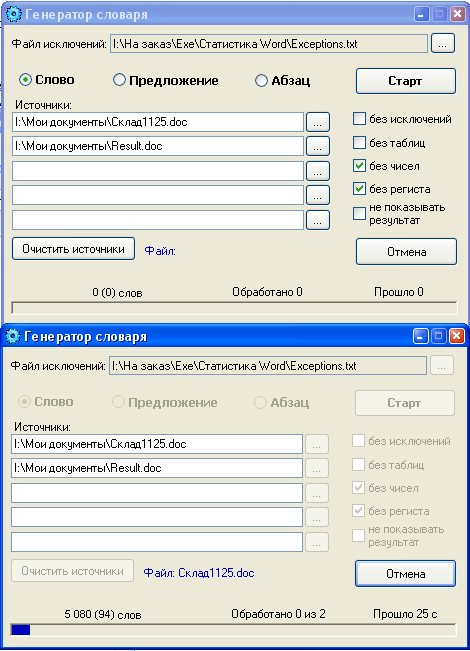Click the gear app icon in top window title
Image resolution: width=470 pixels, height=651 pixels.
[x=14, y=15]
